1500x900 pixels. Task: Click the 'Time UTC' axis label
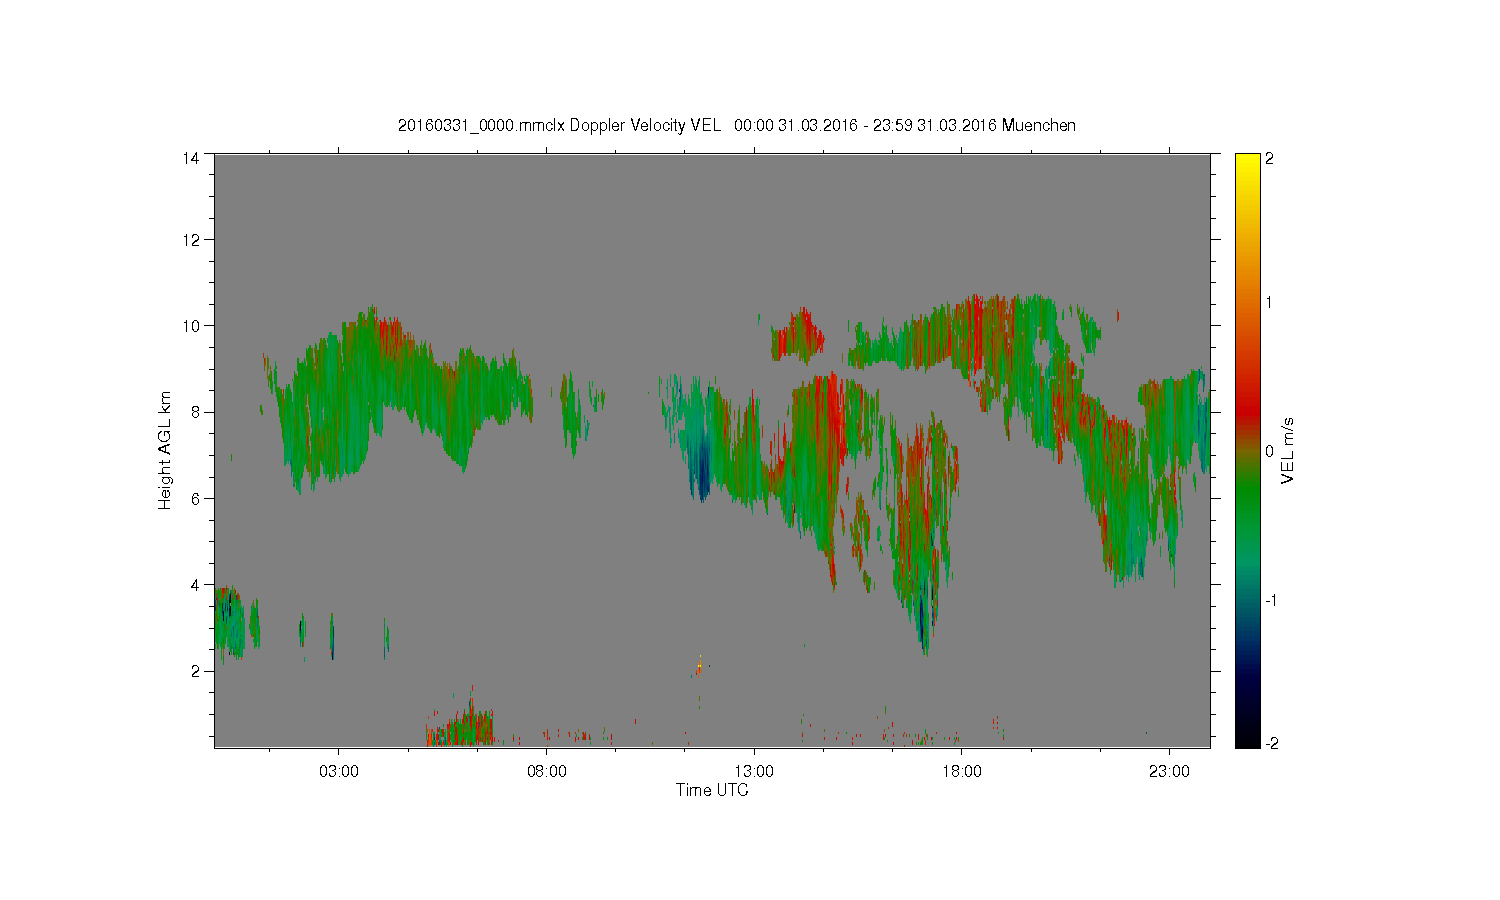click(712, 790)
